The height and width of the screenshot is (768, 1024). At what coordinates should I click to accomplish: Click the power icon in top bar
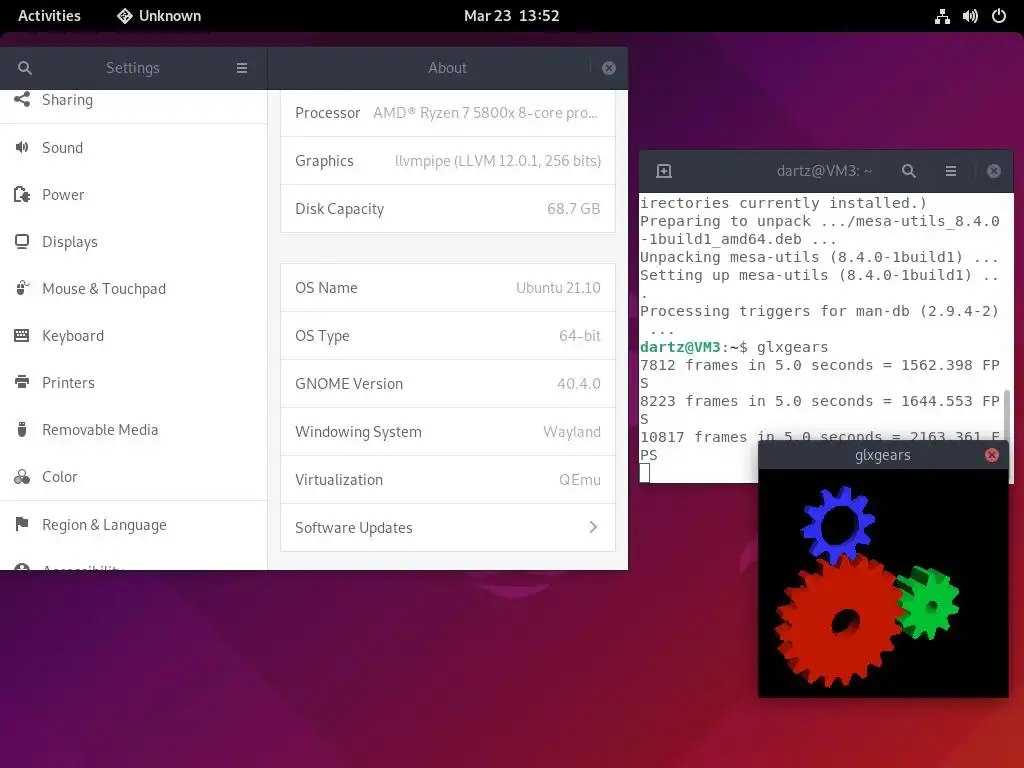click(x=999, y=16)
